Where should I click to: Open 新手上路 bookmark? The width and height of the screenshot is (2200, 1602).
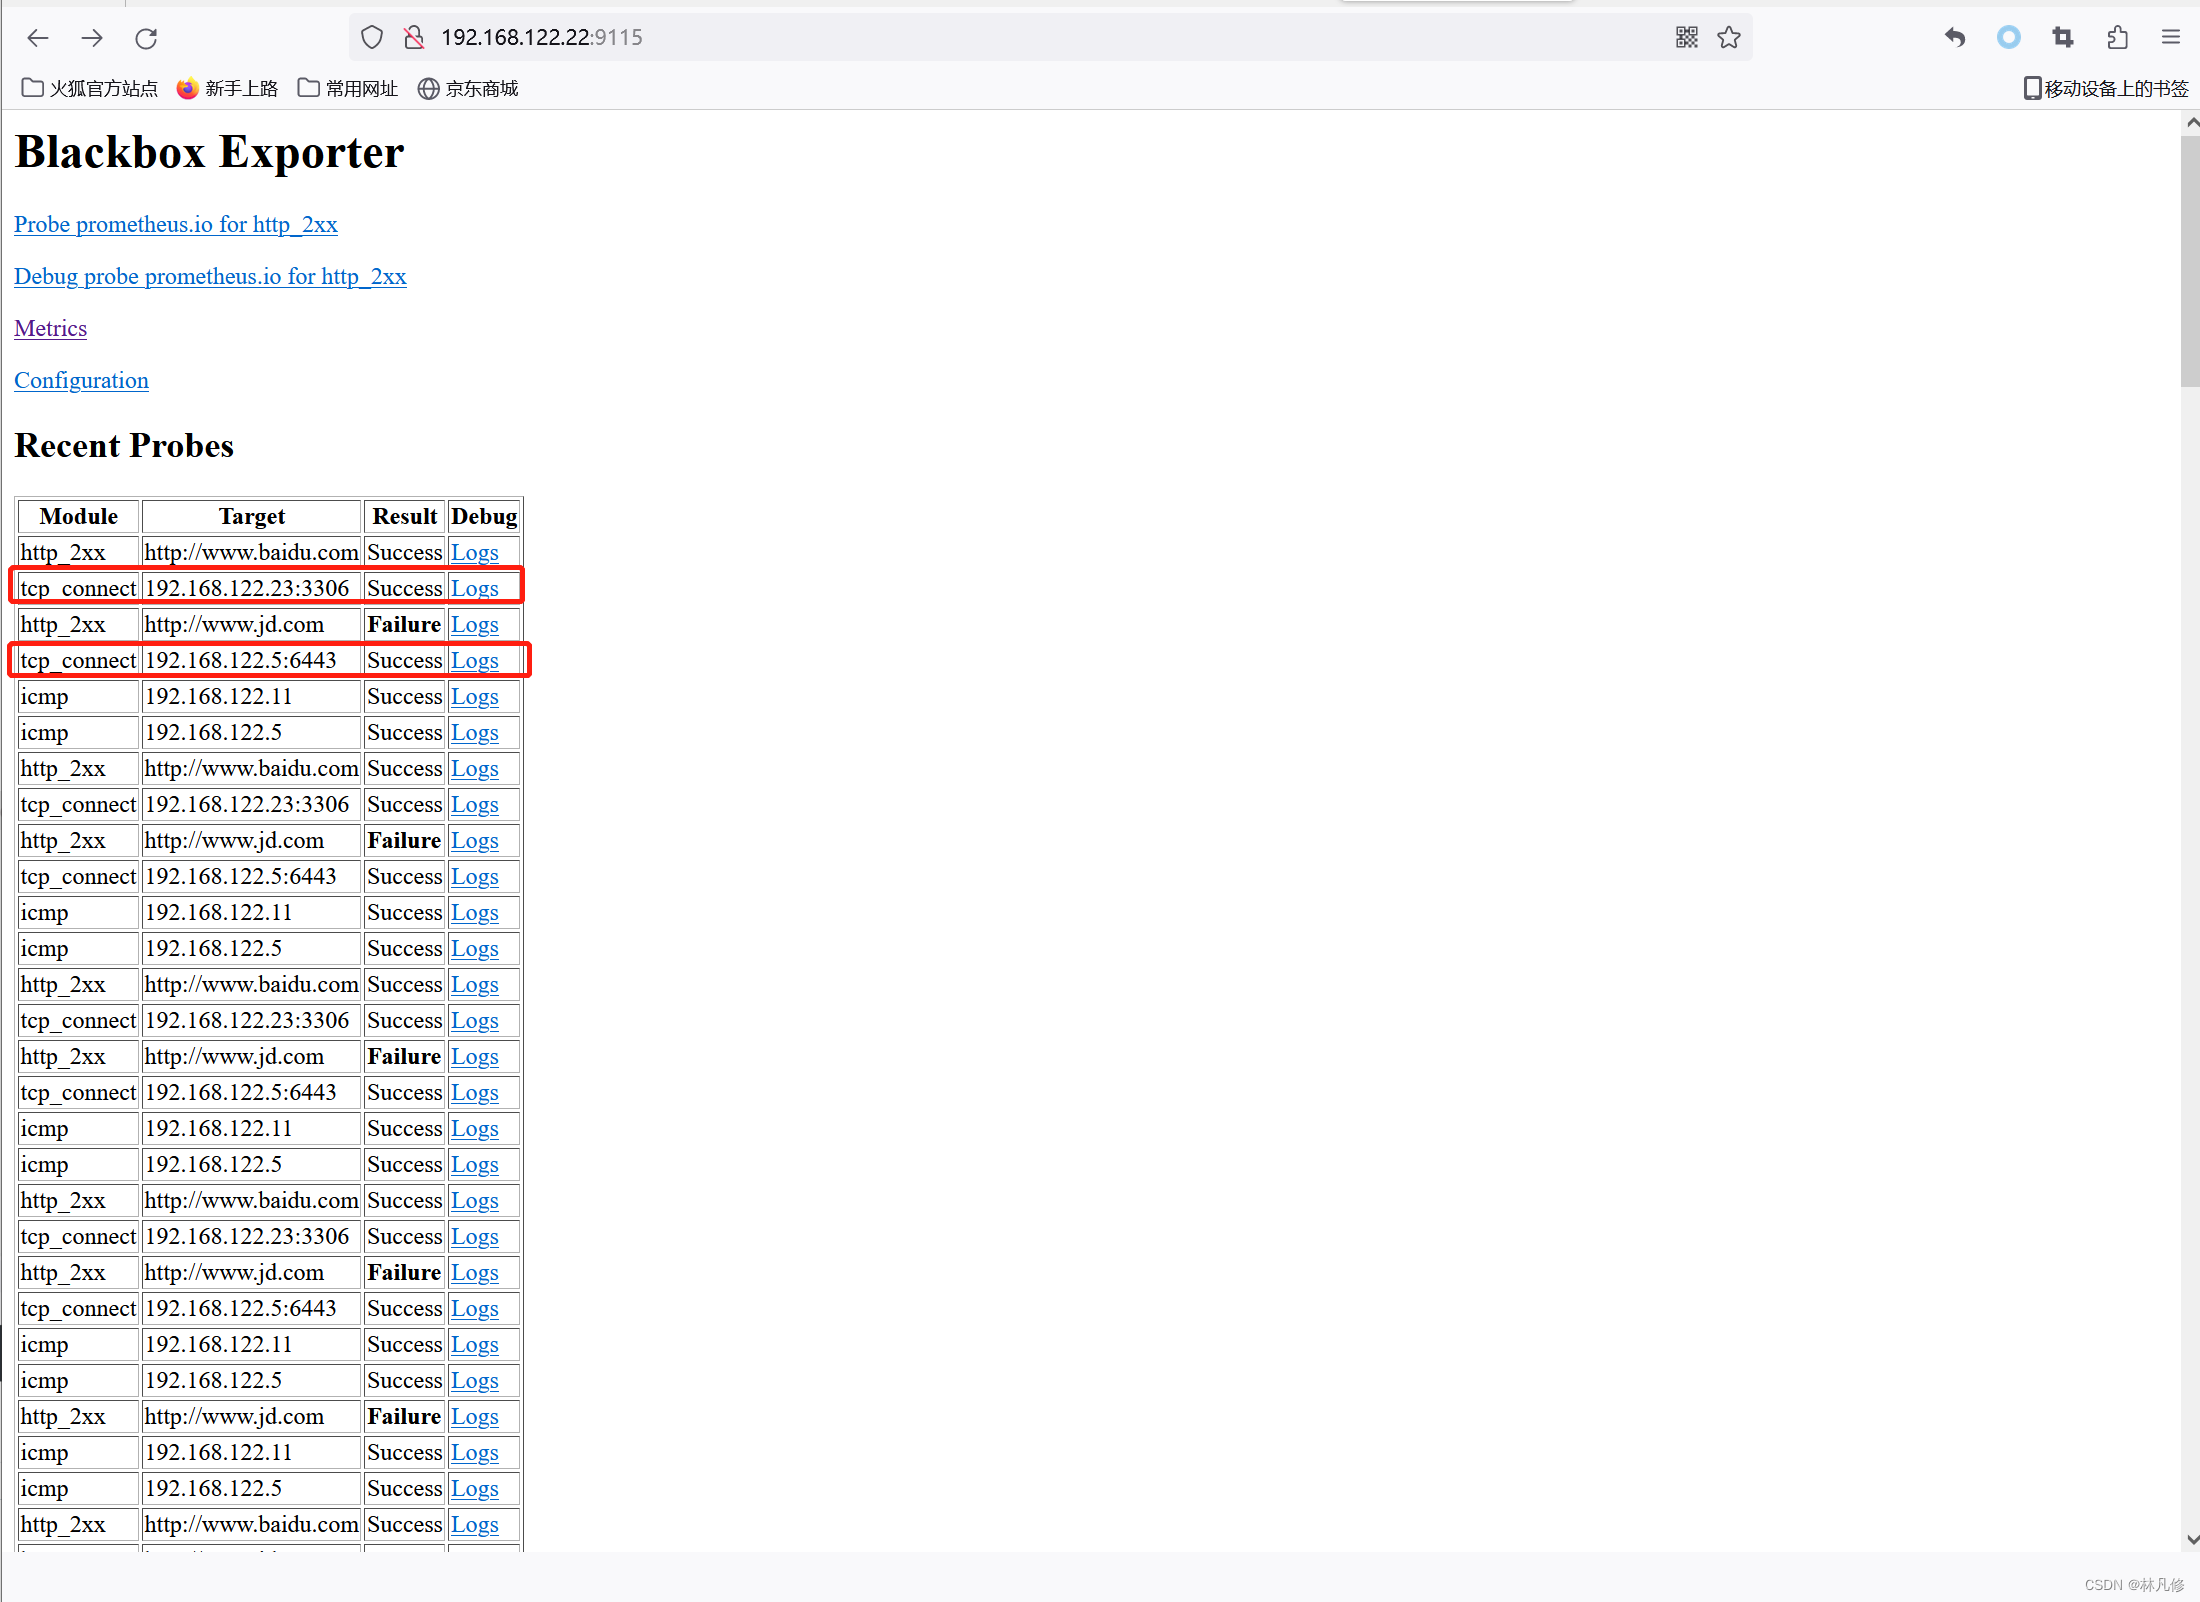click(x=227, y=89)
